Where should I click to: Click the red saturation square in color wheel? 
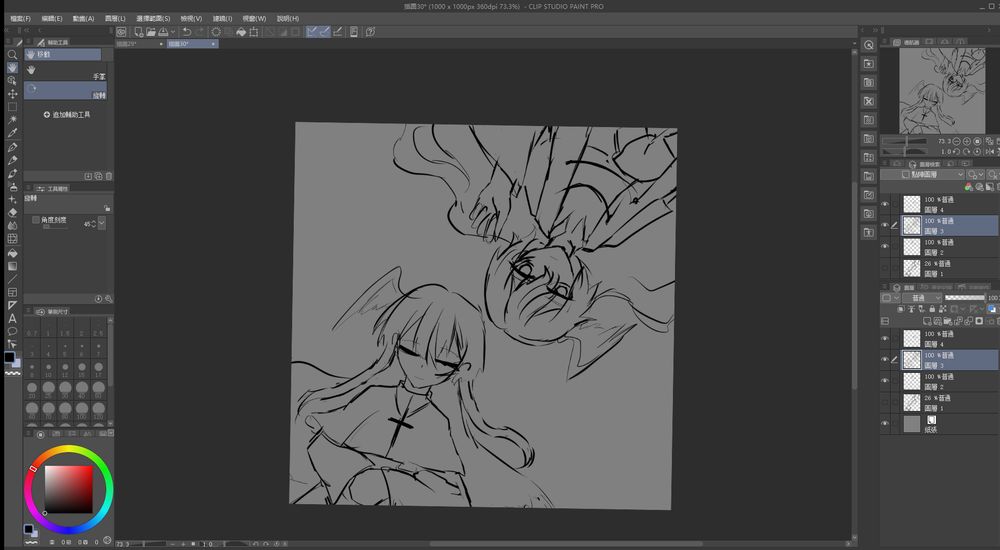[68, 489]
